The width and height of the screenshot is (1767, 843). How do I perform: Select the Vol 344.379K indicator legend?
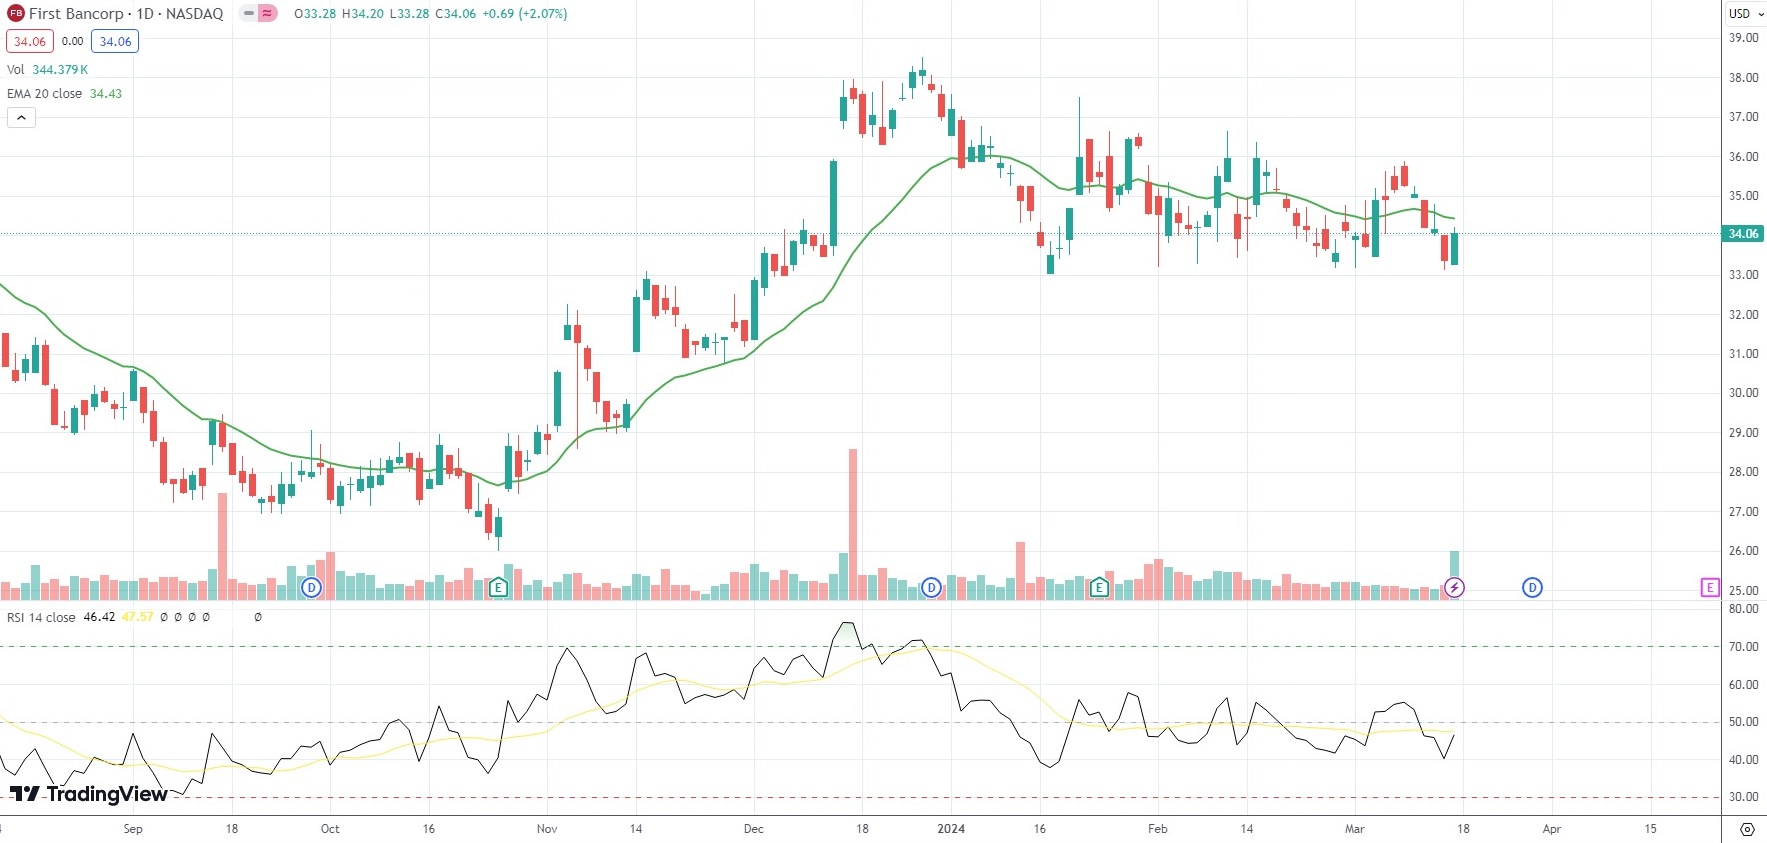(48, 69)
